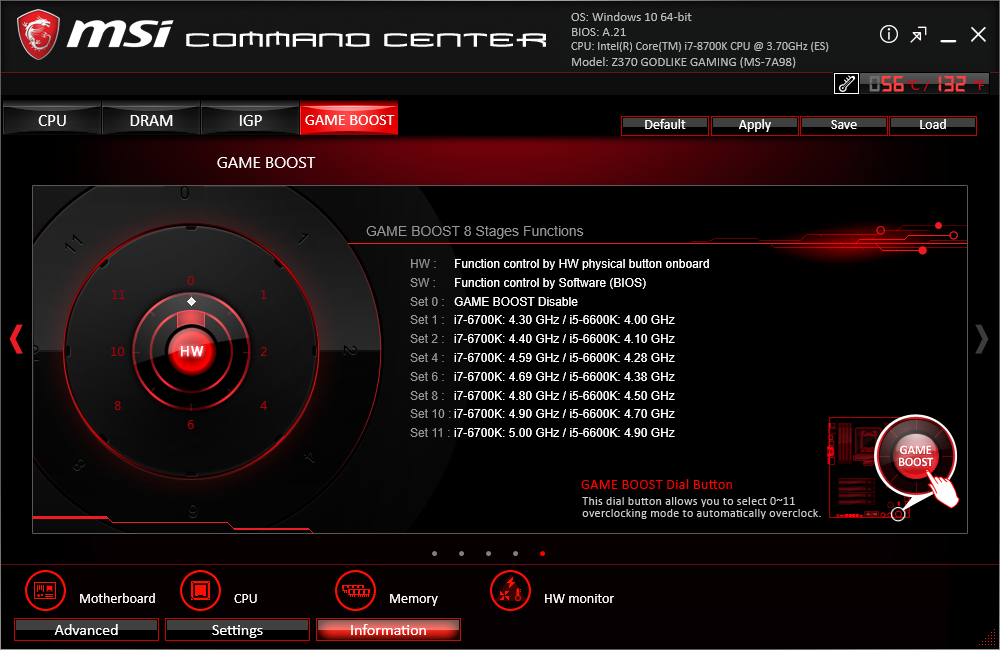Screen dimensions: 1000x650
Task: Select stage 2 on the boost dial
Action: point(263,351)
